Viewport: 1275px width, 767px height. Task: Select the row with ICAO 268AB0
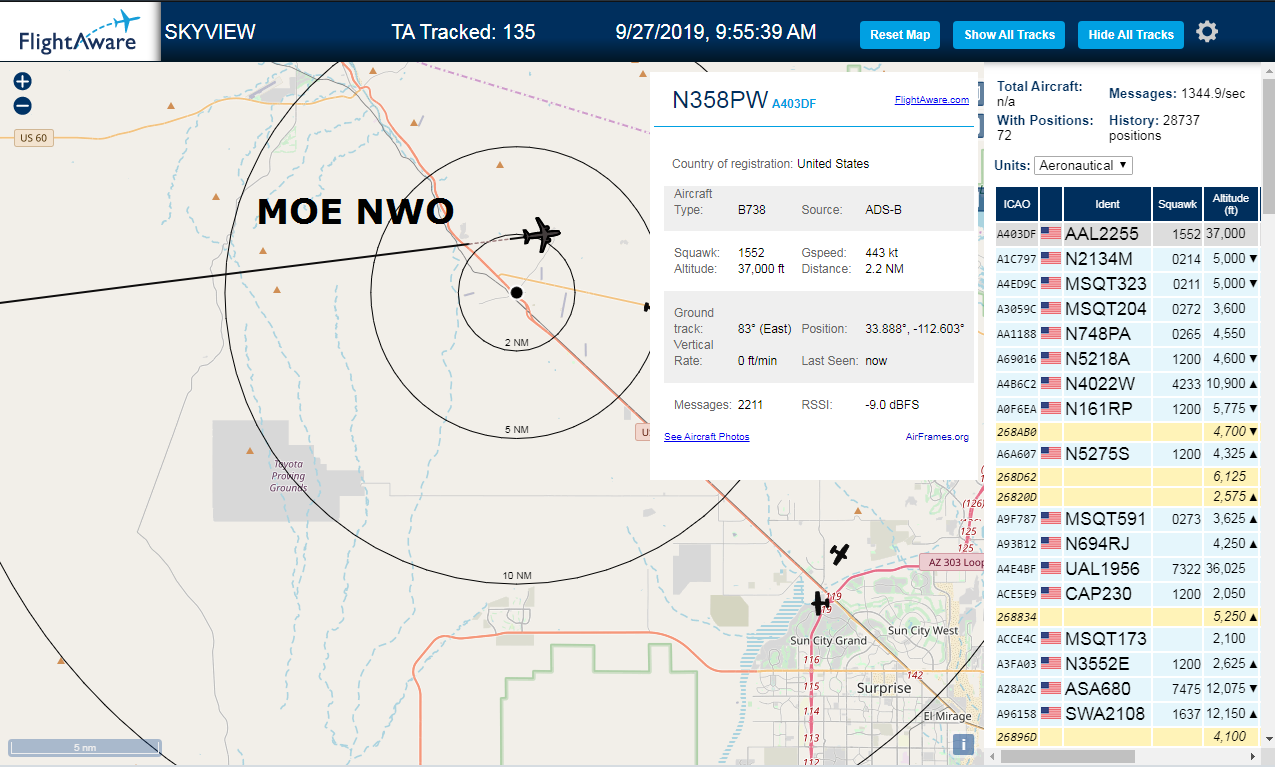tap(1128, 432)
